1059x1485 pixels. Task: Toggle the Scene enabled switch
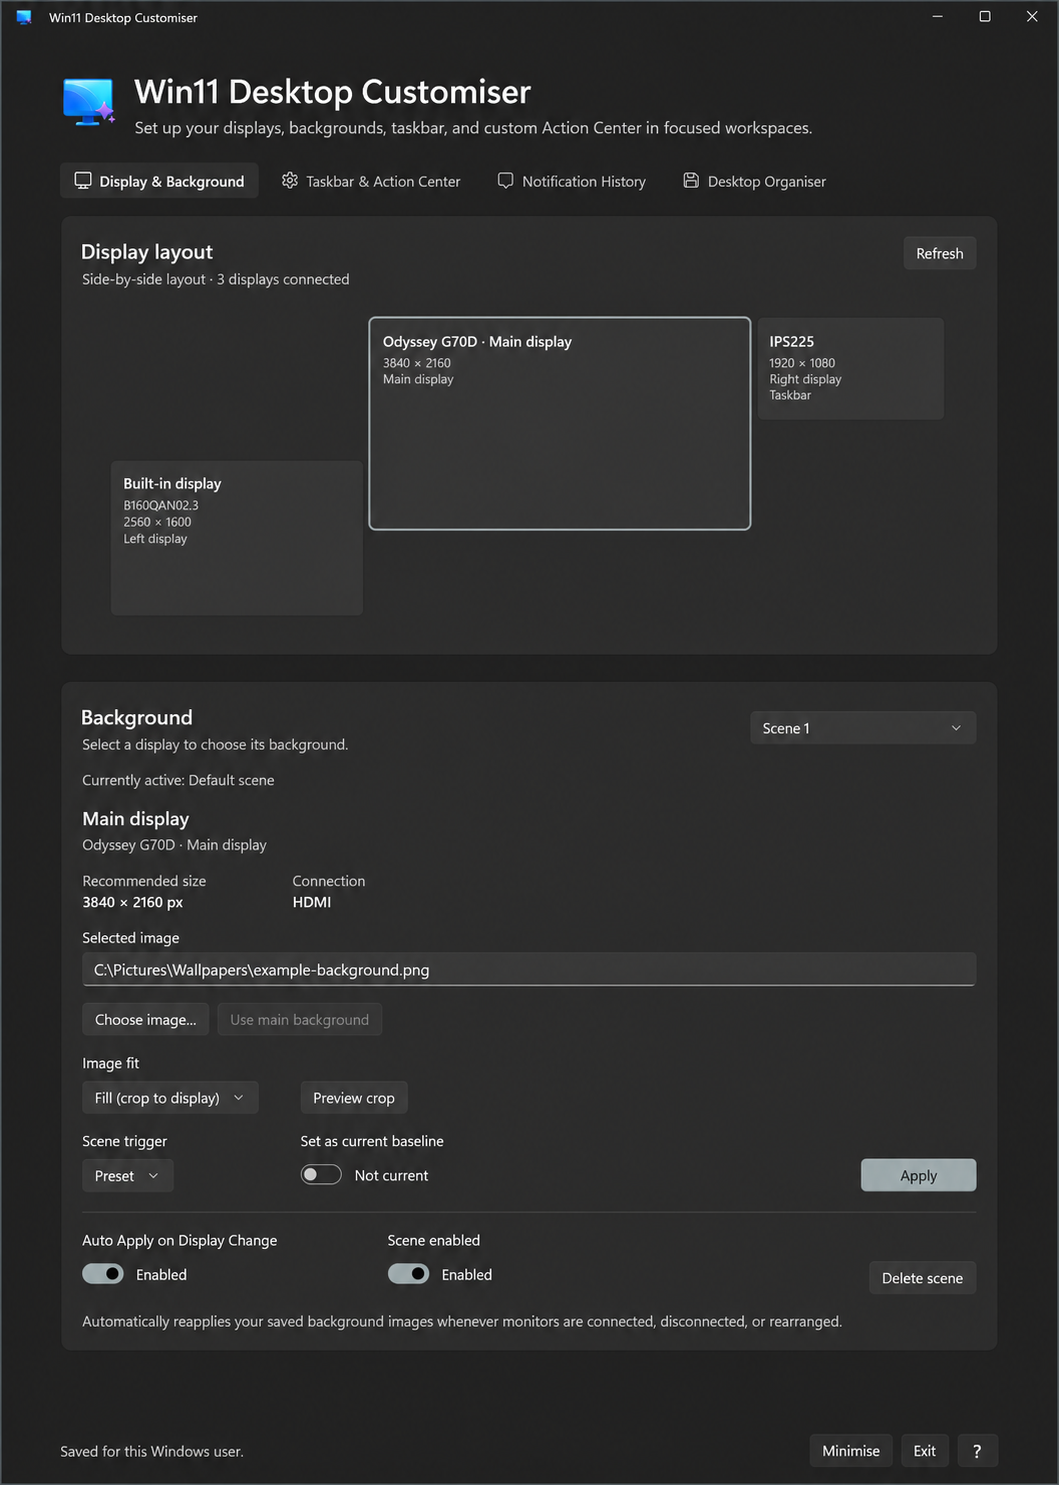point(409,1274)
